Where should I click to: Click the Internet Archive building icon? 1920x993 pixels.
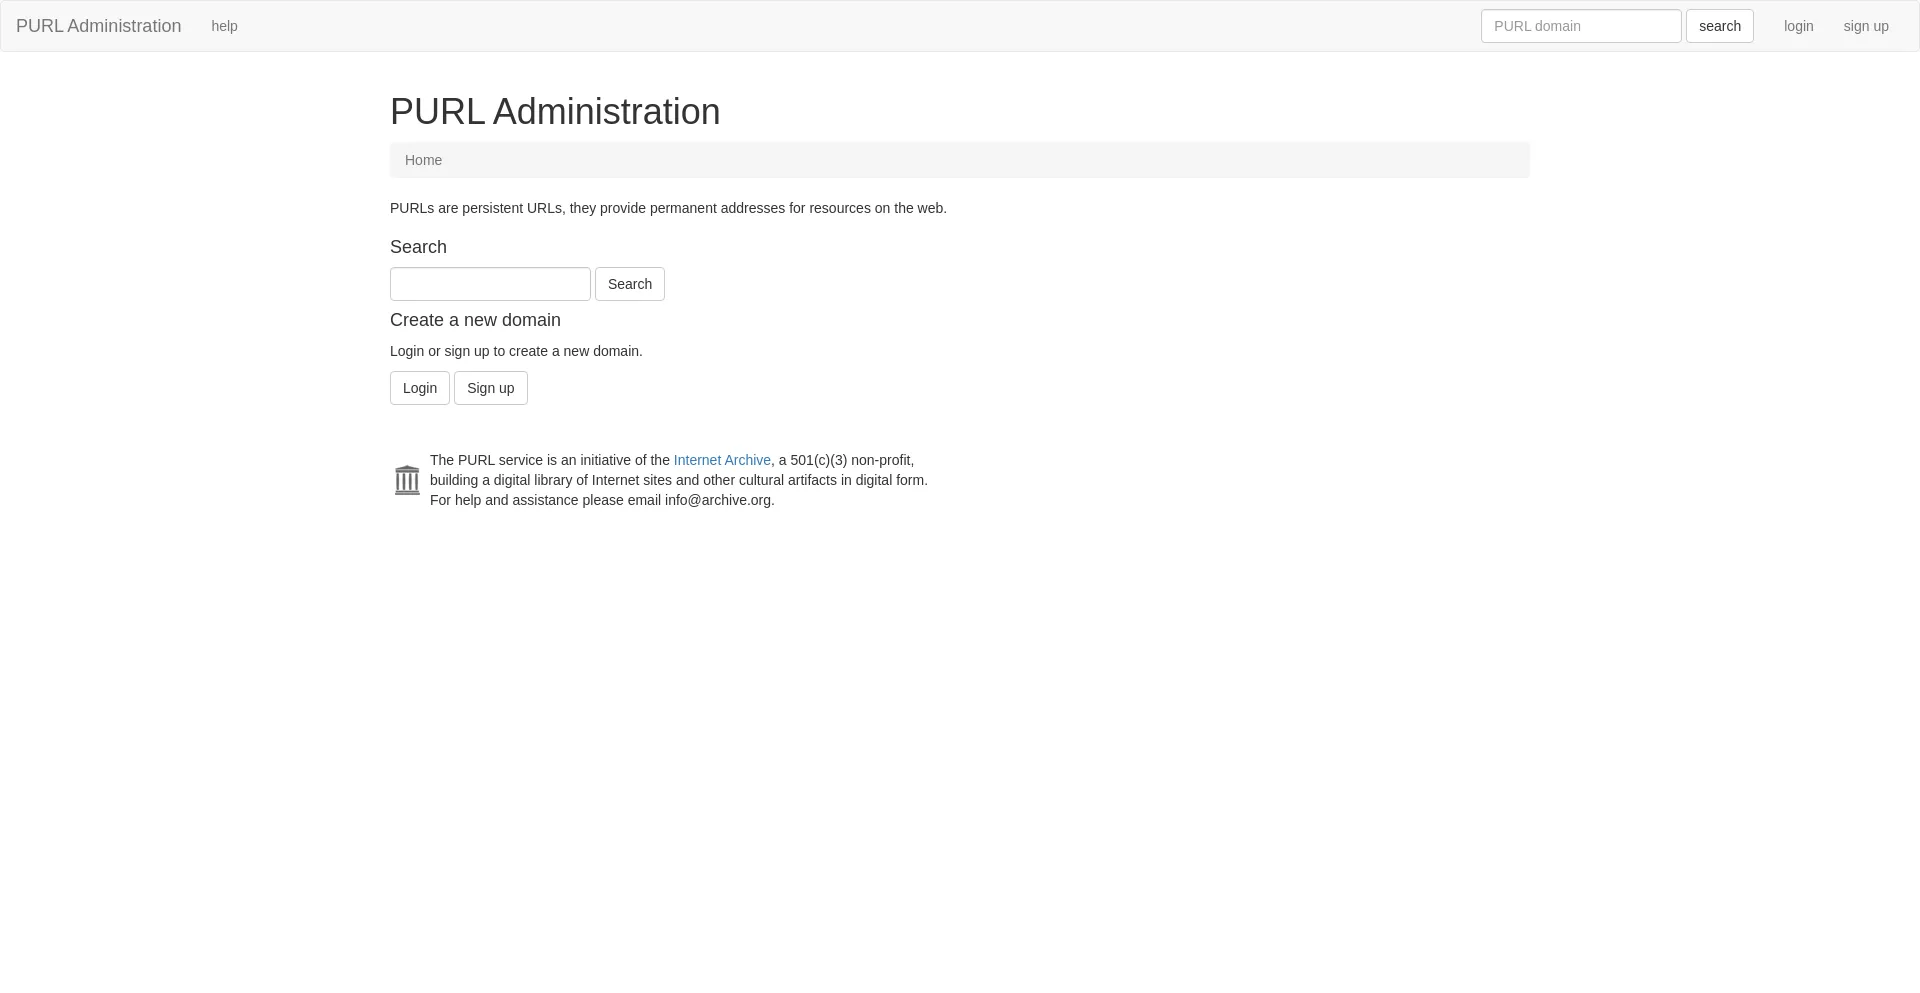(x=407, y=480)
